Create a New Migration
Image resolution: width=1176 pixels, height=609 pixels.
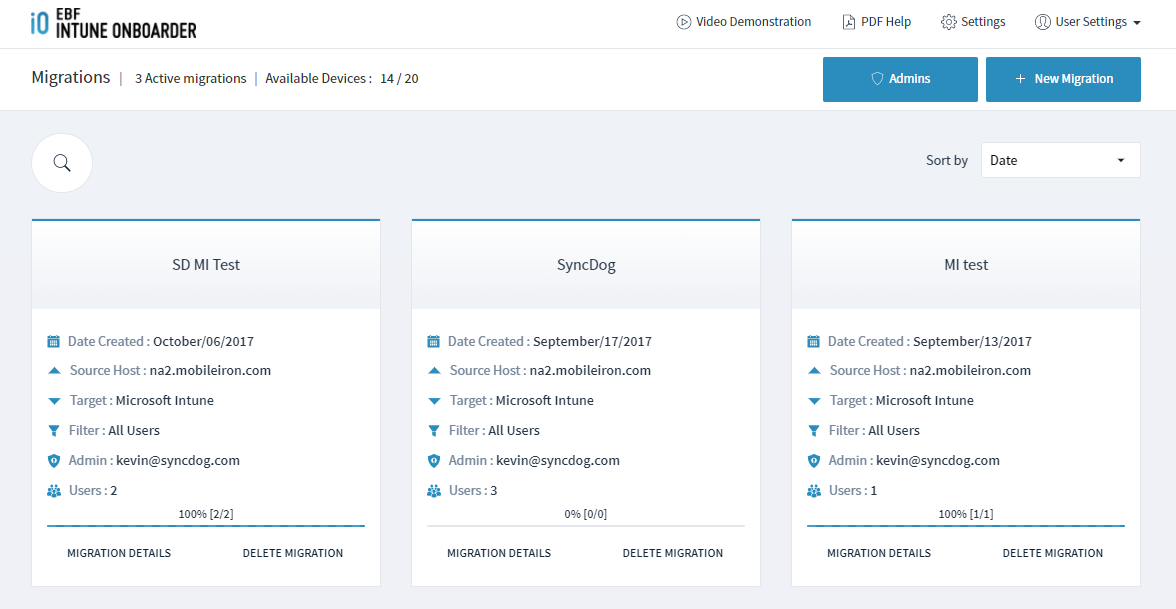[1064, 79]
